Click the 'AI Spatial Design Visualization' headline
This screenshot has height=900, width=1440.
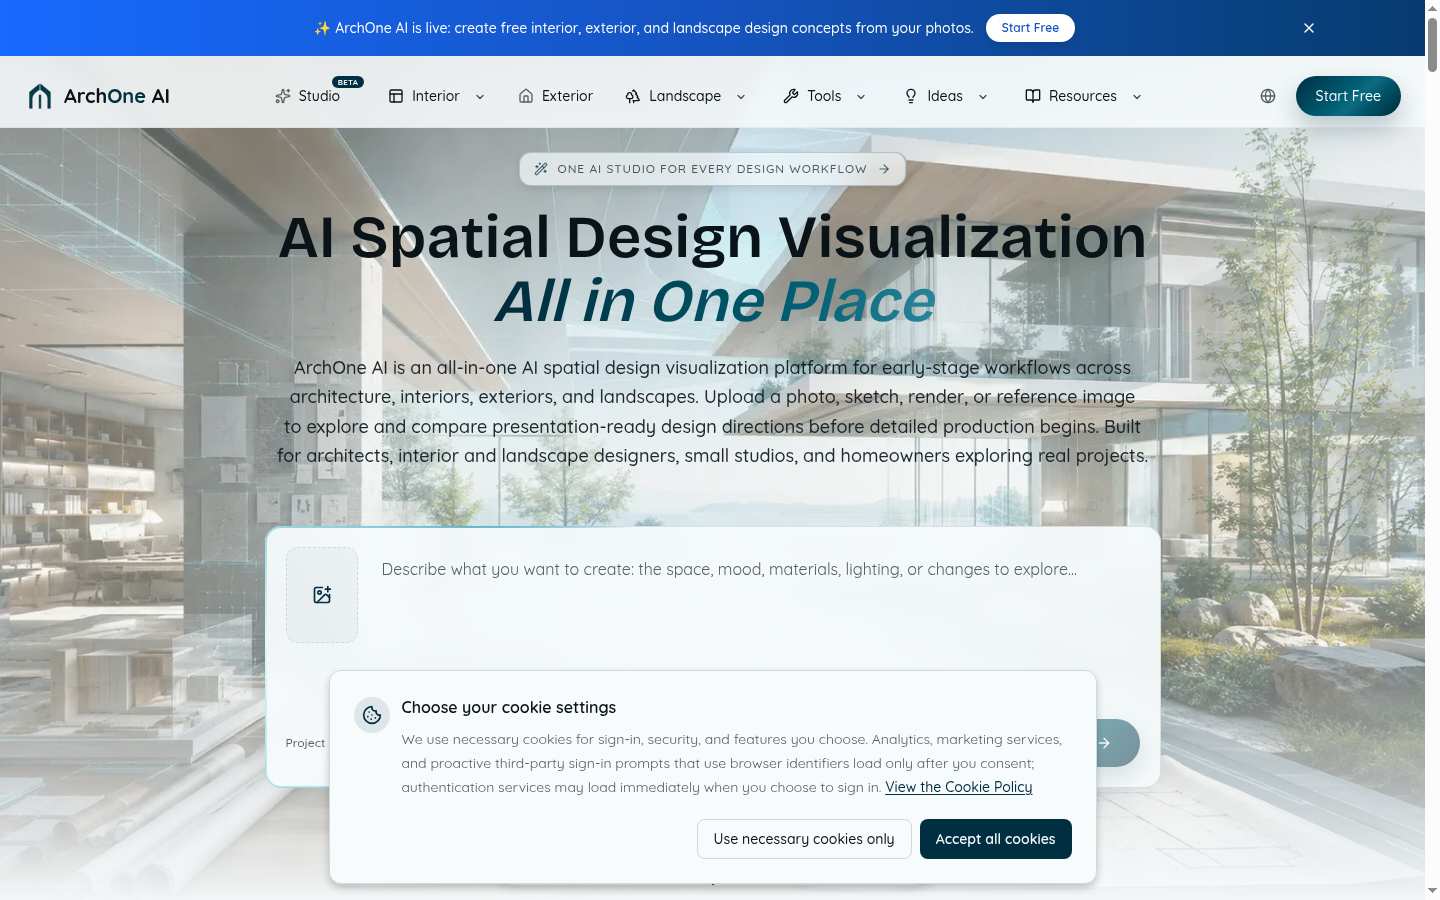(x=713, y=238)
